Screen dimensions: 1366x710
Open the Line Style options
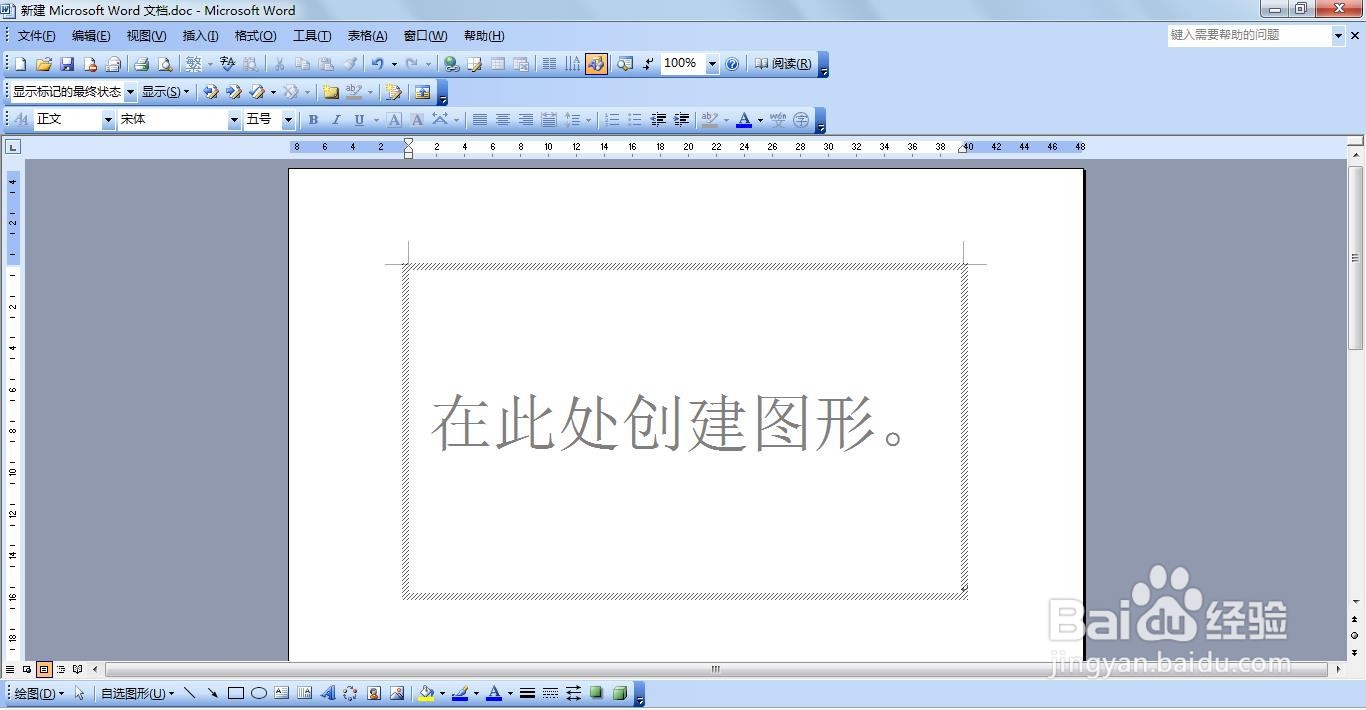(527, 693)
